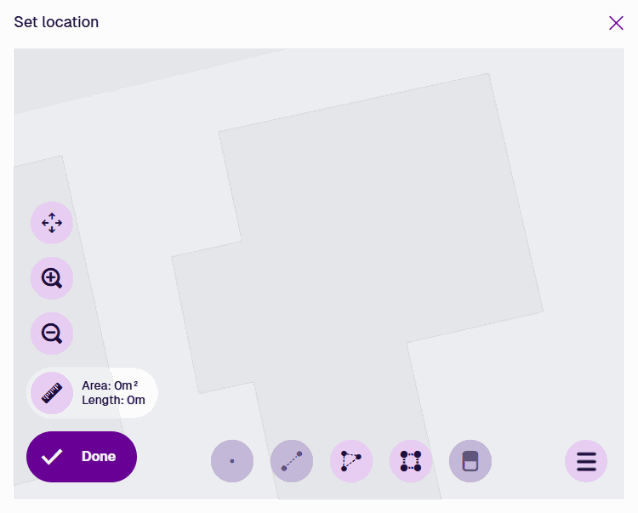Zoom out using the magnifier minus icon
Screen dimensions: 638x513
tap(52, 334)
